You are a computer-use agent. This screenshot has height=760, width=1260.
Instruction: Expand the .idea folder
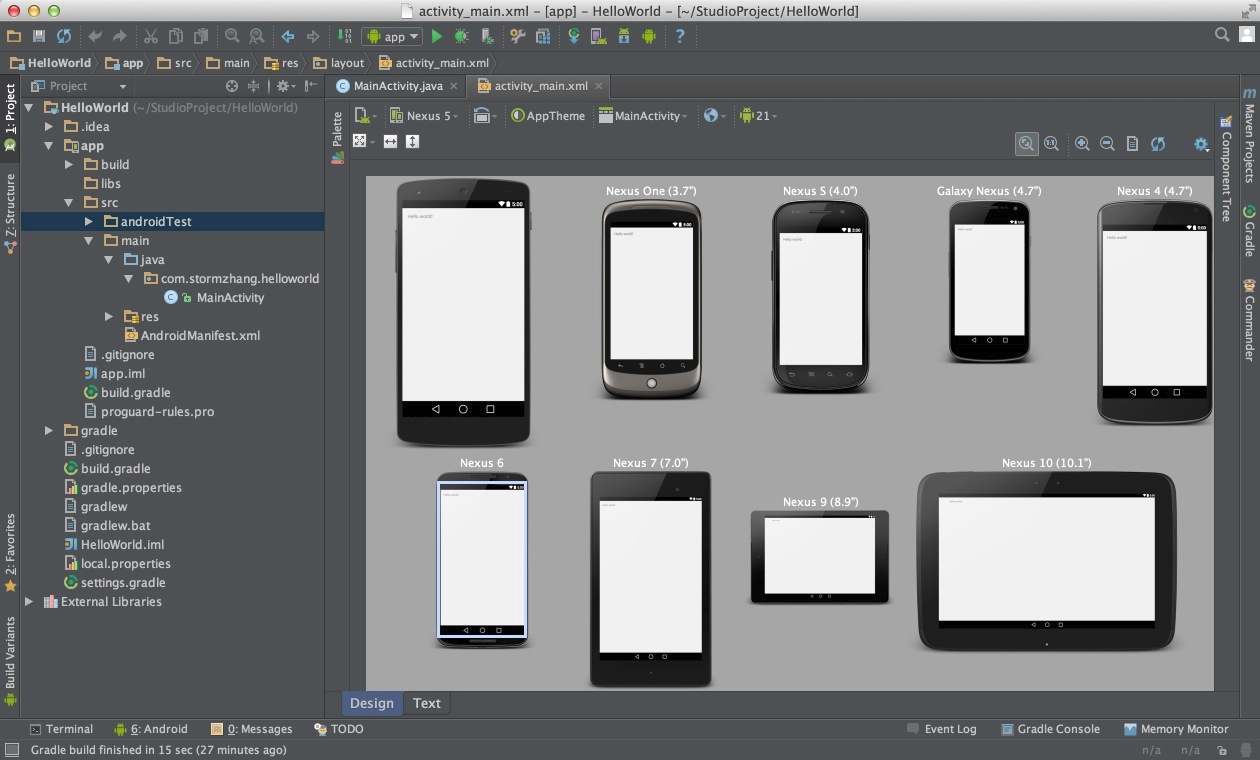[49, 127]
